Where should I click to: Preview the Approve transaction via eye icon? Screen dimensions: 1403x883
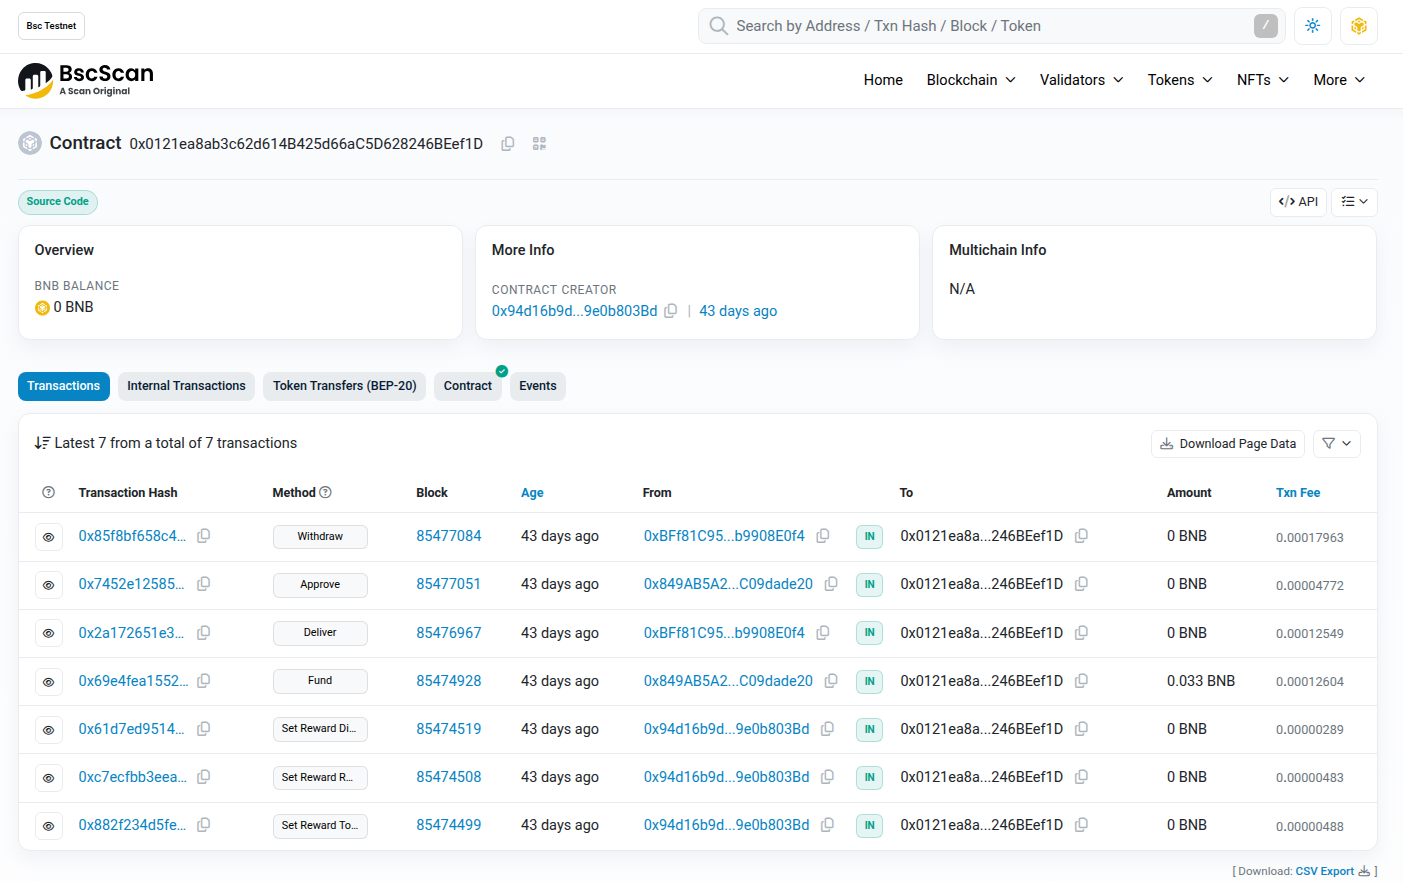pyautogui.click(x=48, y=585)
